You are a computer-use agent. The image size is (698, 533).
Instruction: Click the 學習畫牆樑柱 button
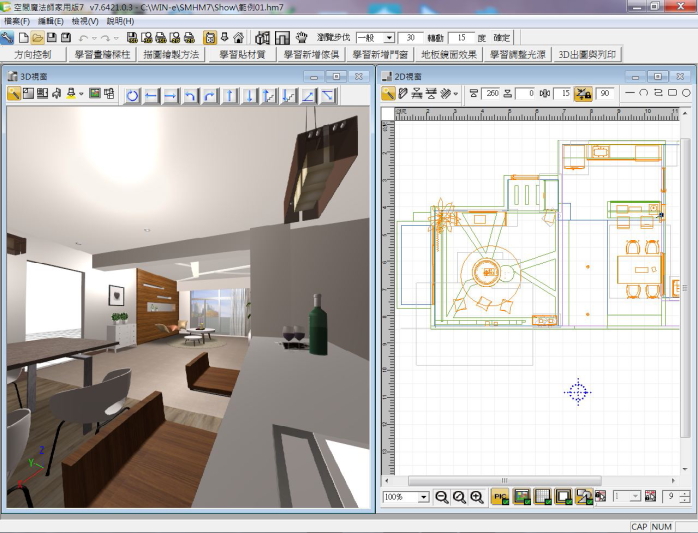pyautogui.click(x=102, y=54)
